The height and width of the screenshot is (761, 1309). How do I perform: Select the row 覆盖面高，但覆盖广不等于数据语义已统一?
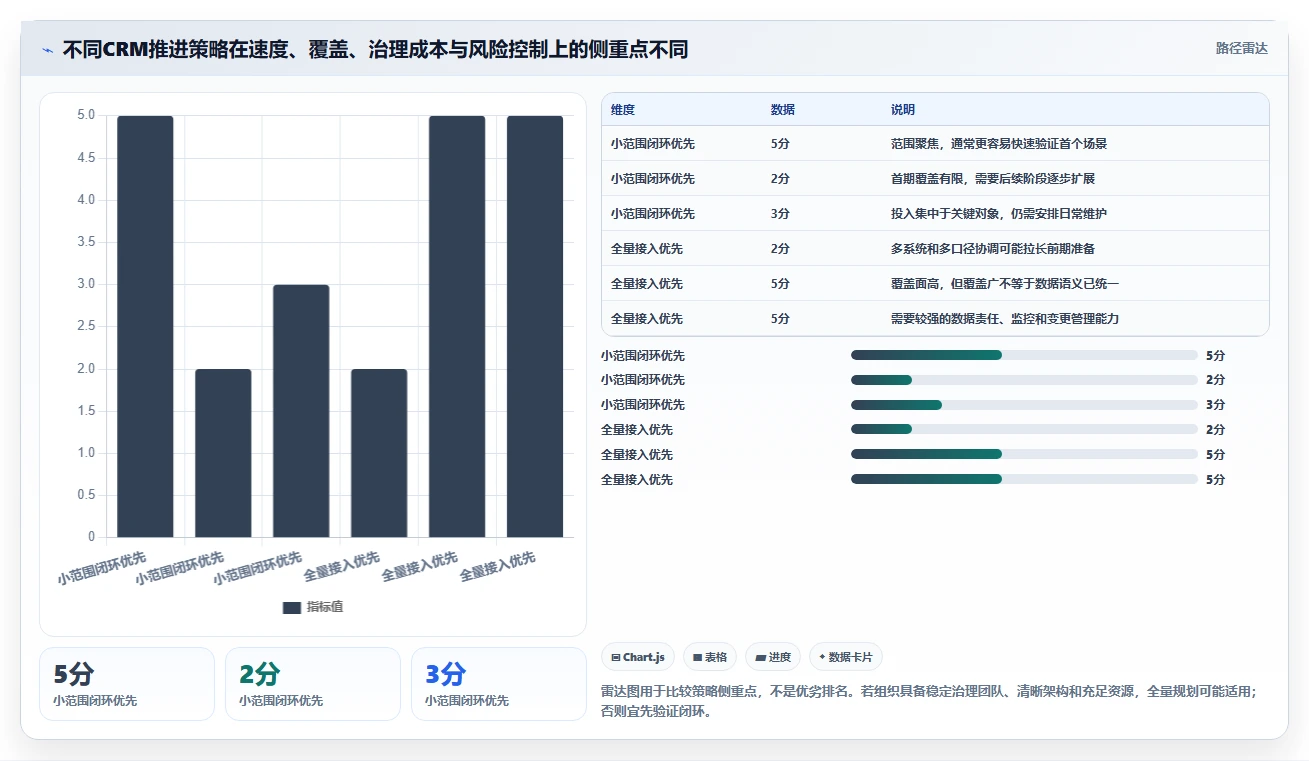[x=935, y=284]
